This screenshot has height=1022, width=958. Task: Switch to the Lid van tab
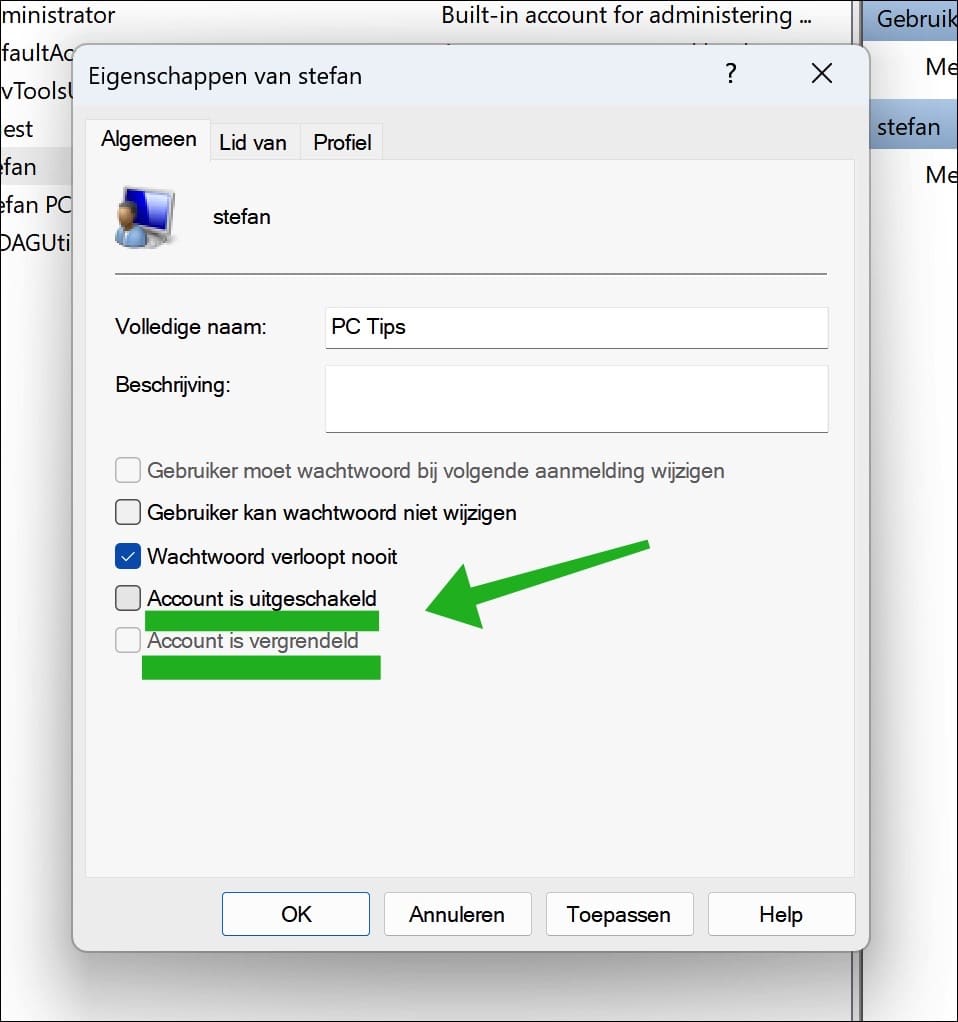tap(253, 143)
